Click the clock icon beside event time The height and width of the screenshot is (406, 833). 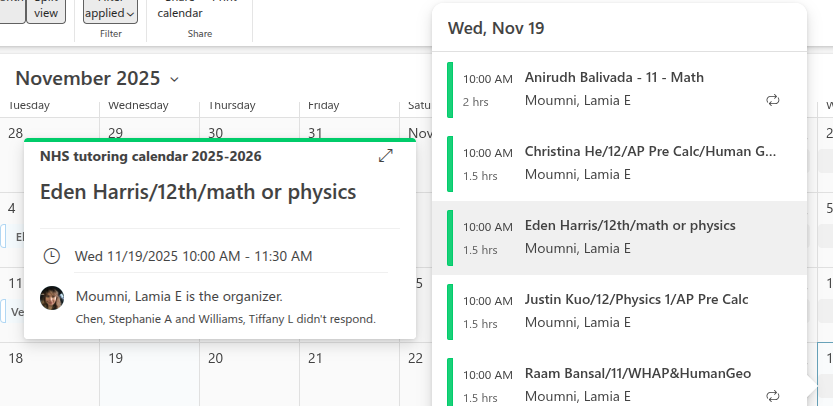(52, 256)
